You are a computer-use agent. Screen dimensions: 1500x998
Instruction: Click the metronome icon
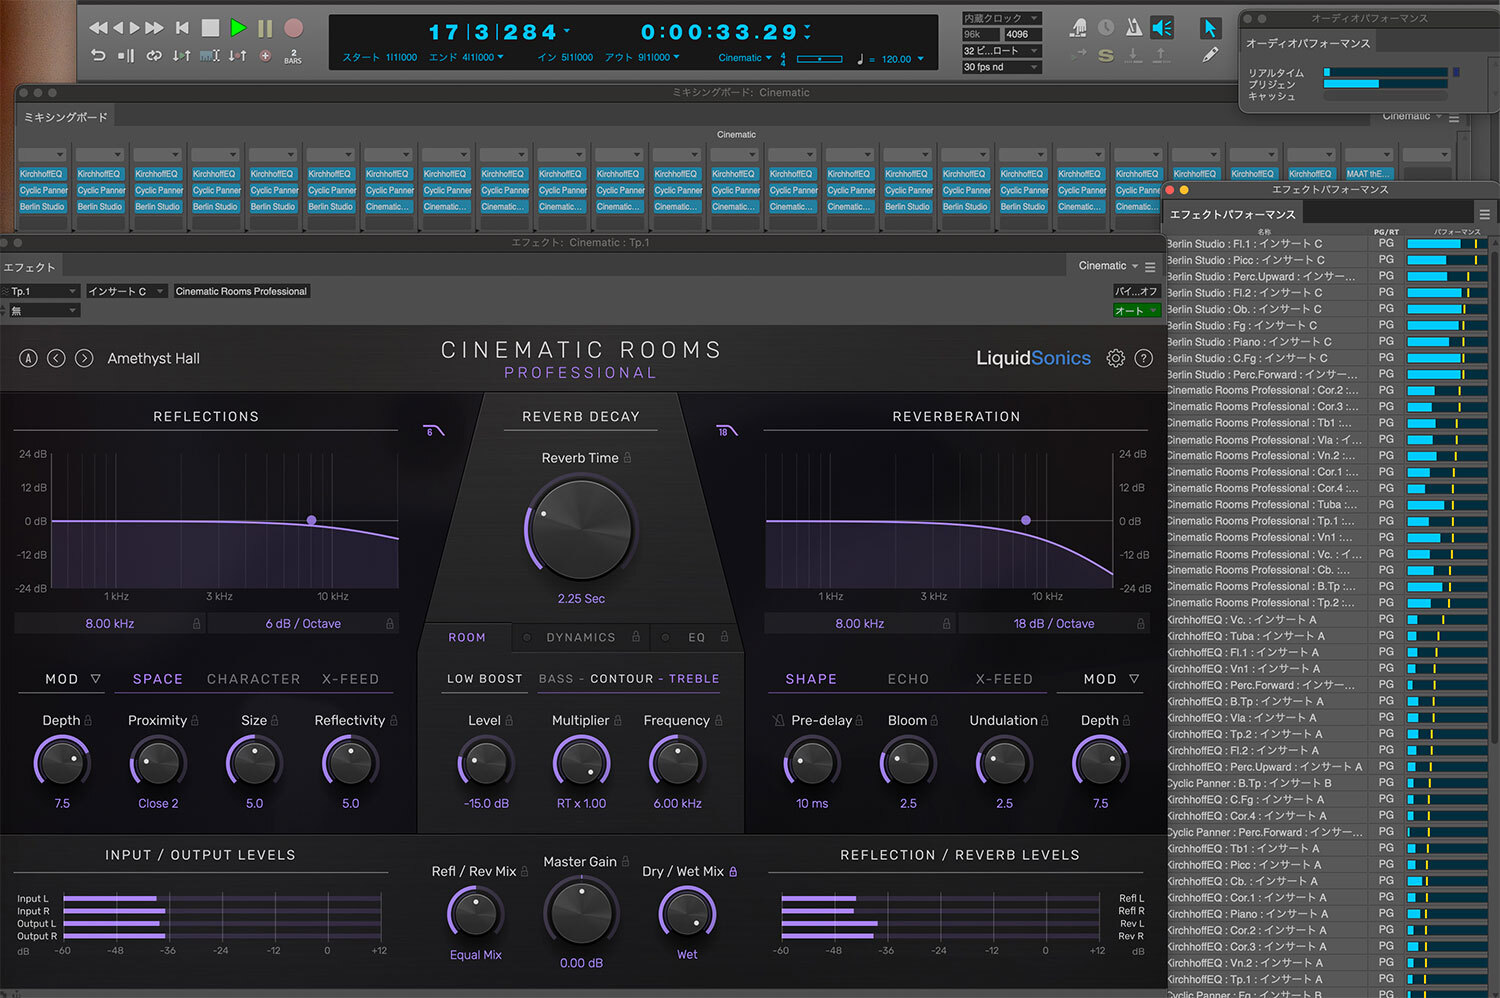1134,28
